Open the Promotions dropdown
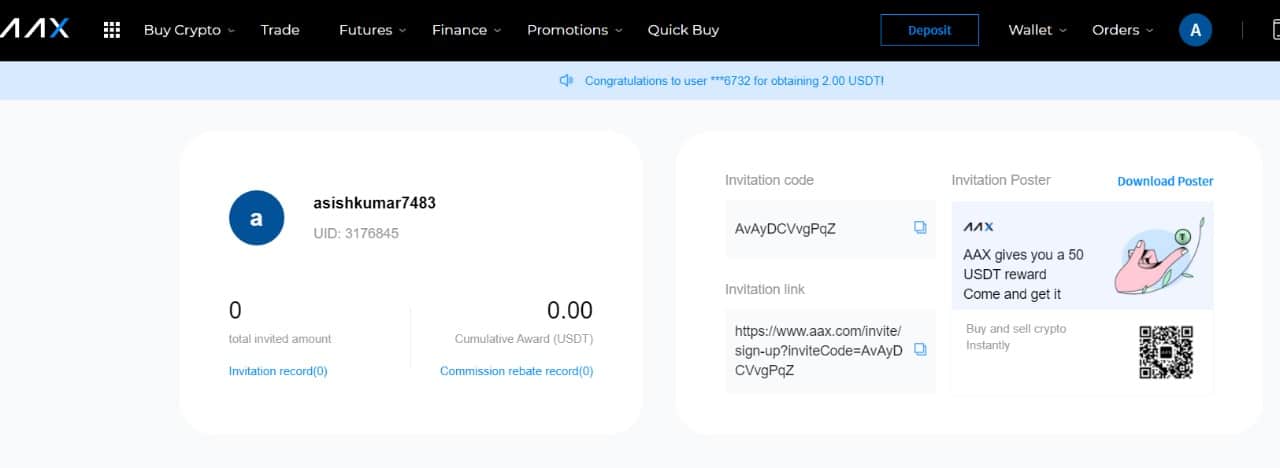 click(x=574, y=30)
